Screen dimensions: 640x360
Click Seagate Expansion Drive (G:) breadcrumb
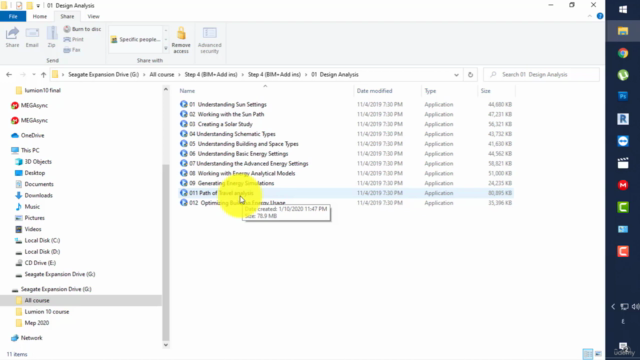104,75
